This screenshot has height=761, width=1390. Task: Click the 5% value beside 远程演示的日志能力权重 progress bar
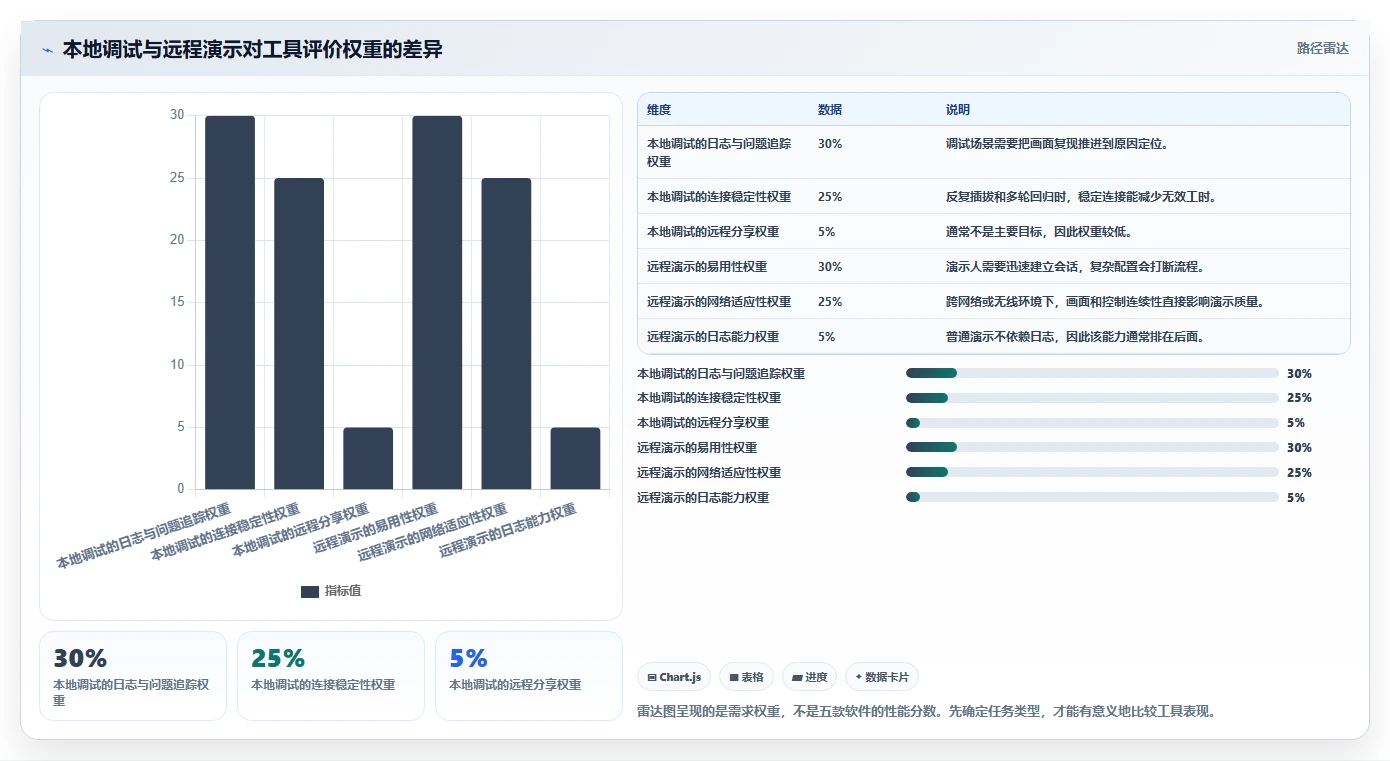pyautogui.click(x=1296, y=498)
